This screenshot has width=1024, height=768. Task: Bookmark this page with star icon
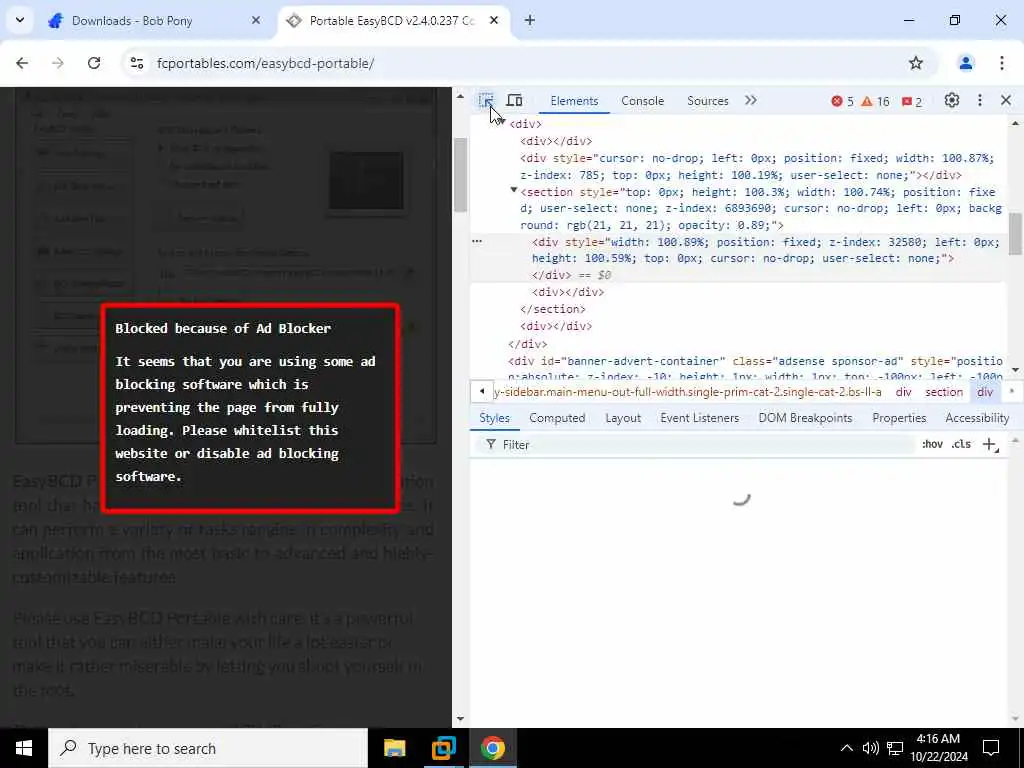916,63
